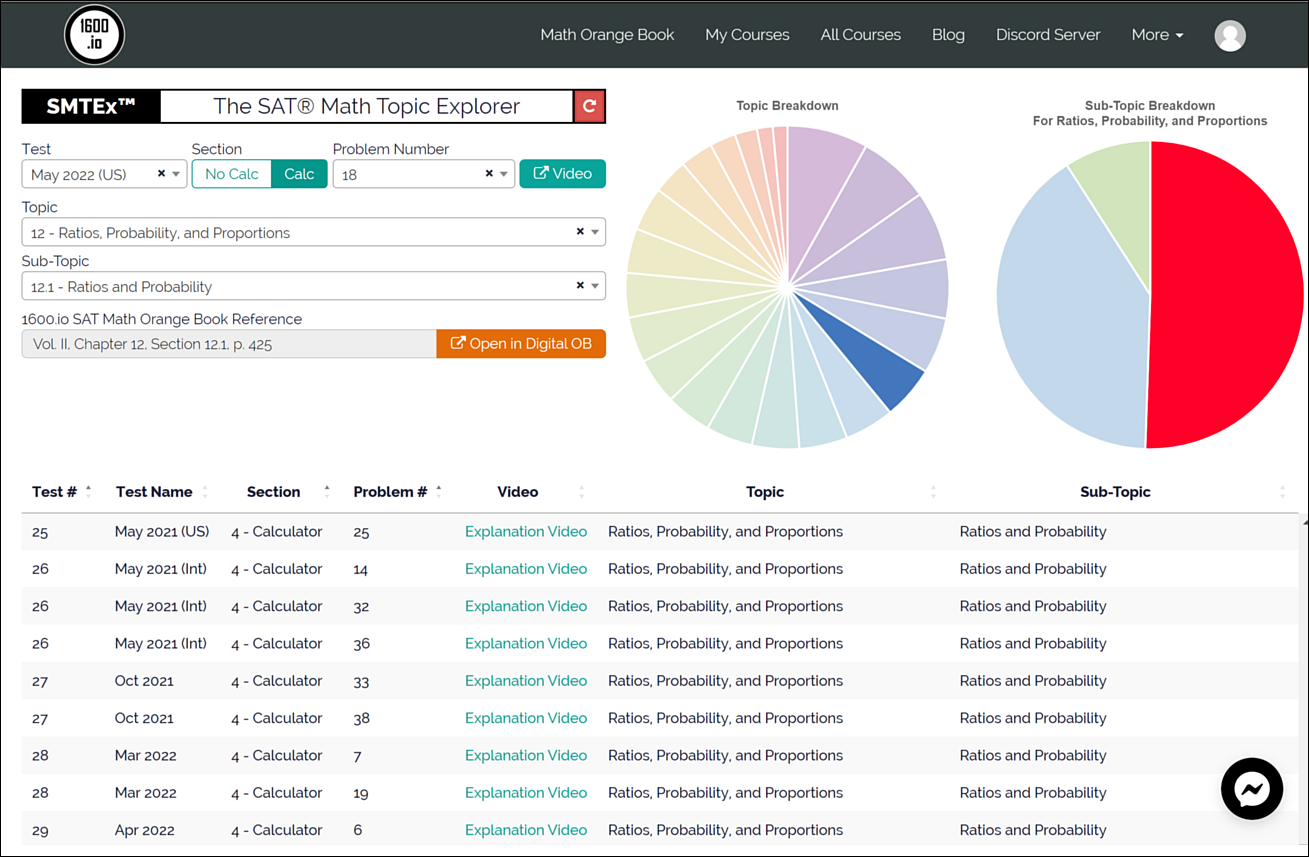
Task: Expand the Test dropdown arrow
Action: coord(177,174)
